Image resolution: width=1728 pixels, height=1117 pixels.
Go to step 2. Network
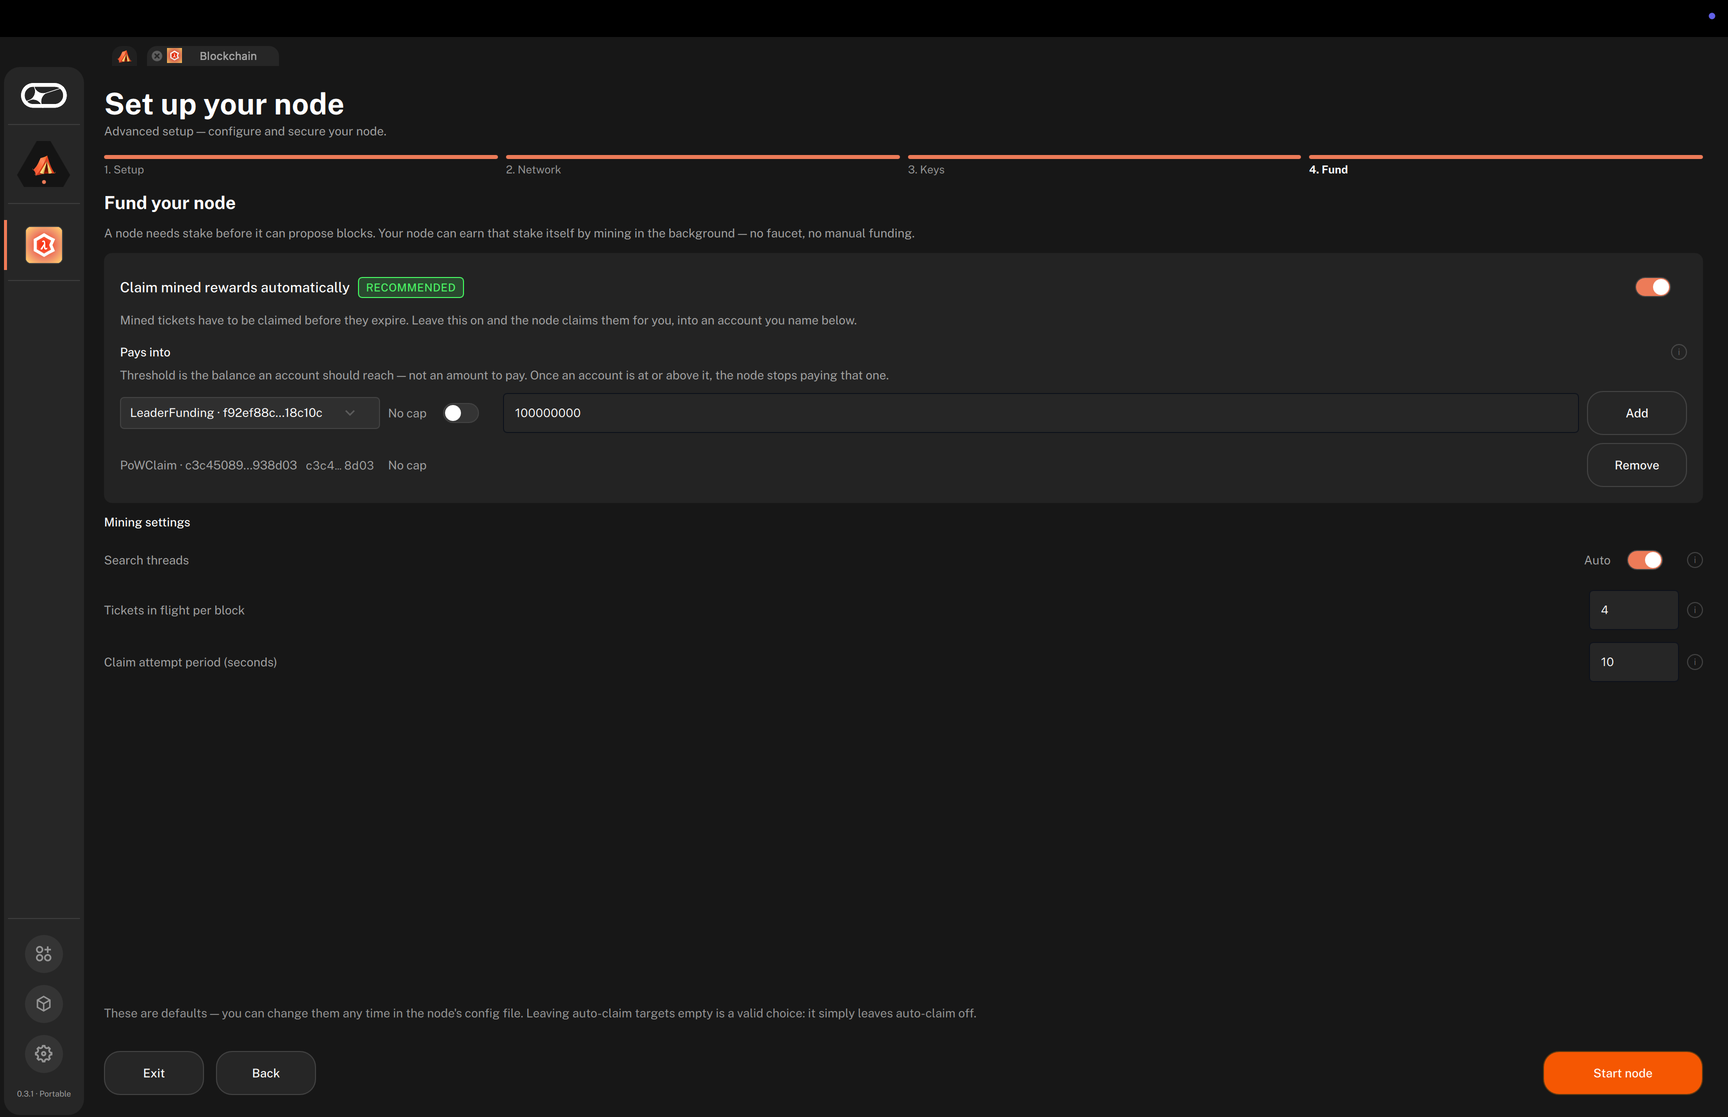click(703, 165)
